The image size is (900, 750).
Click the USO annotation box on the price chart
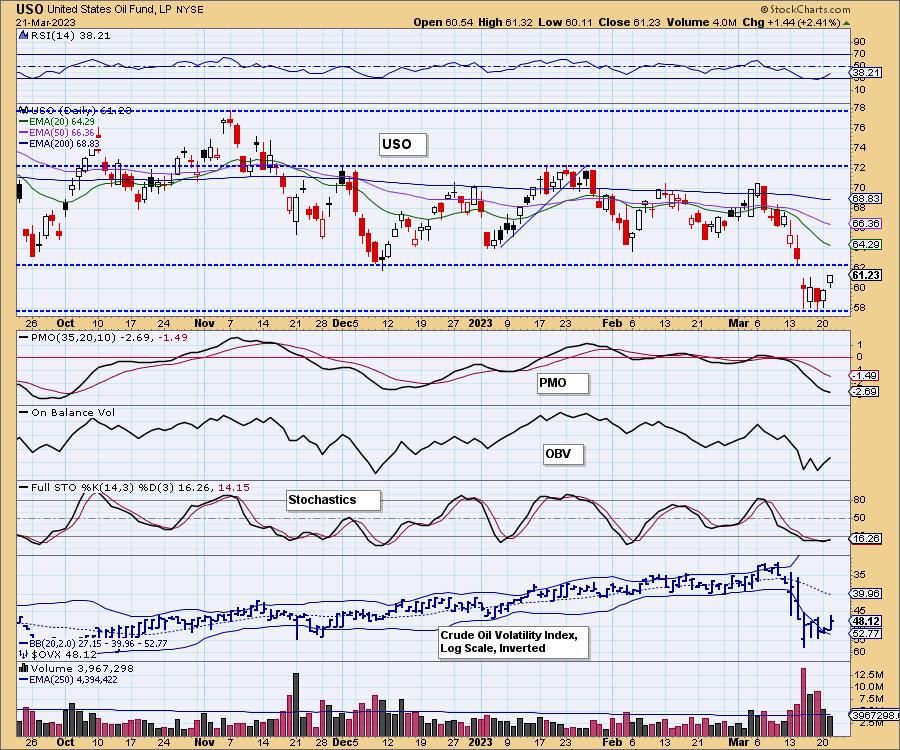pyautogui.click(x=403, y=144)
